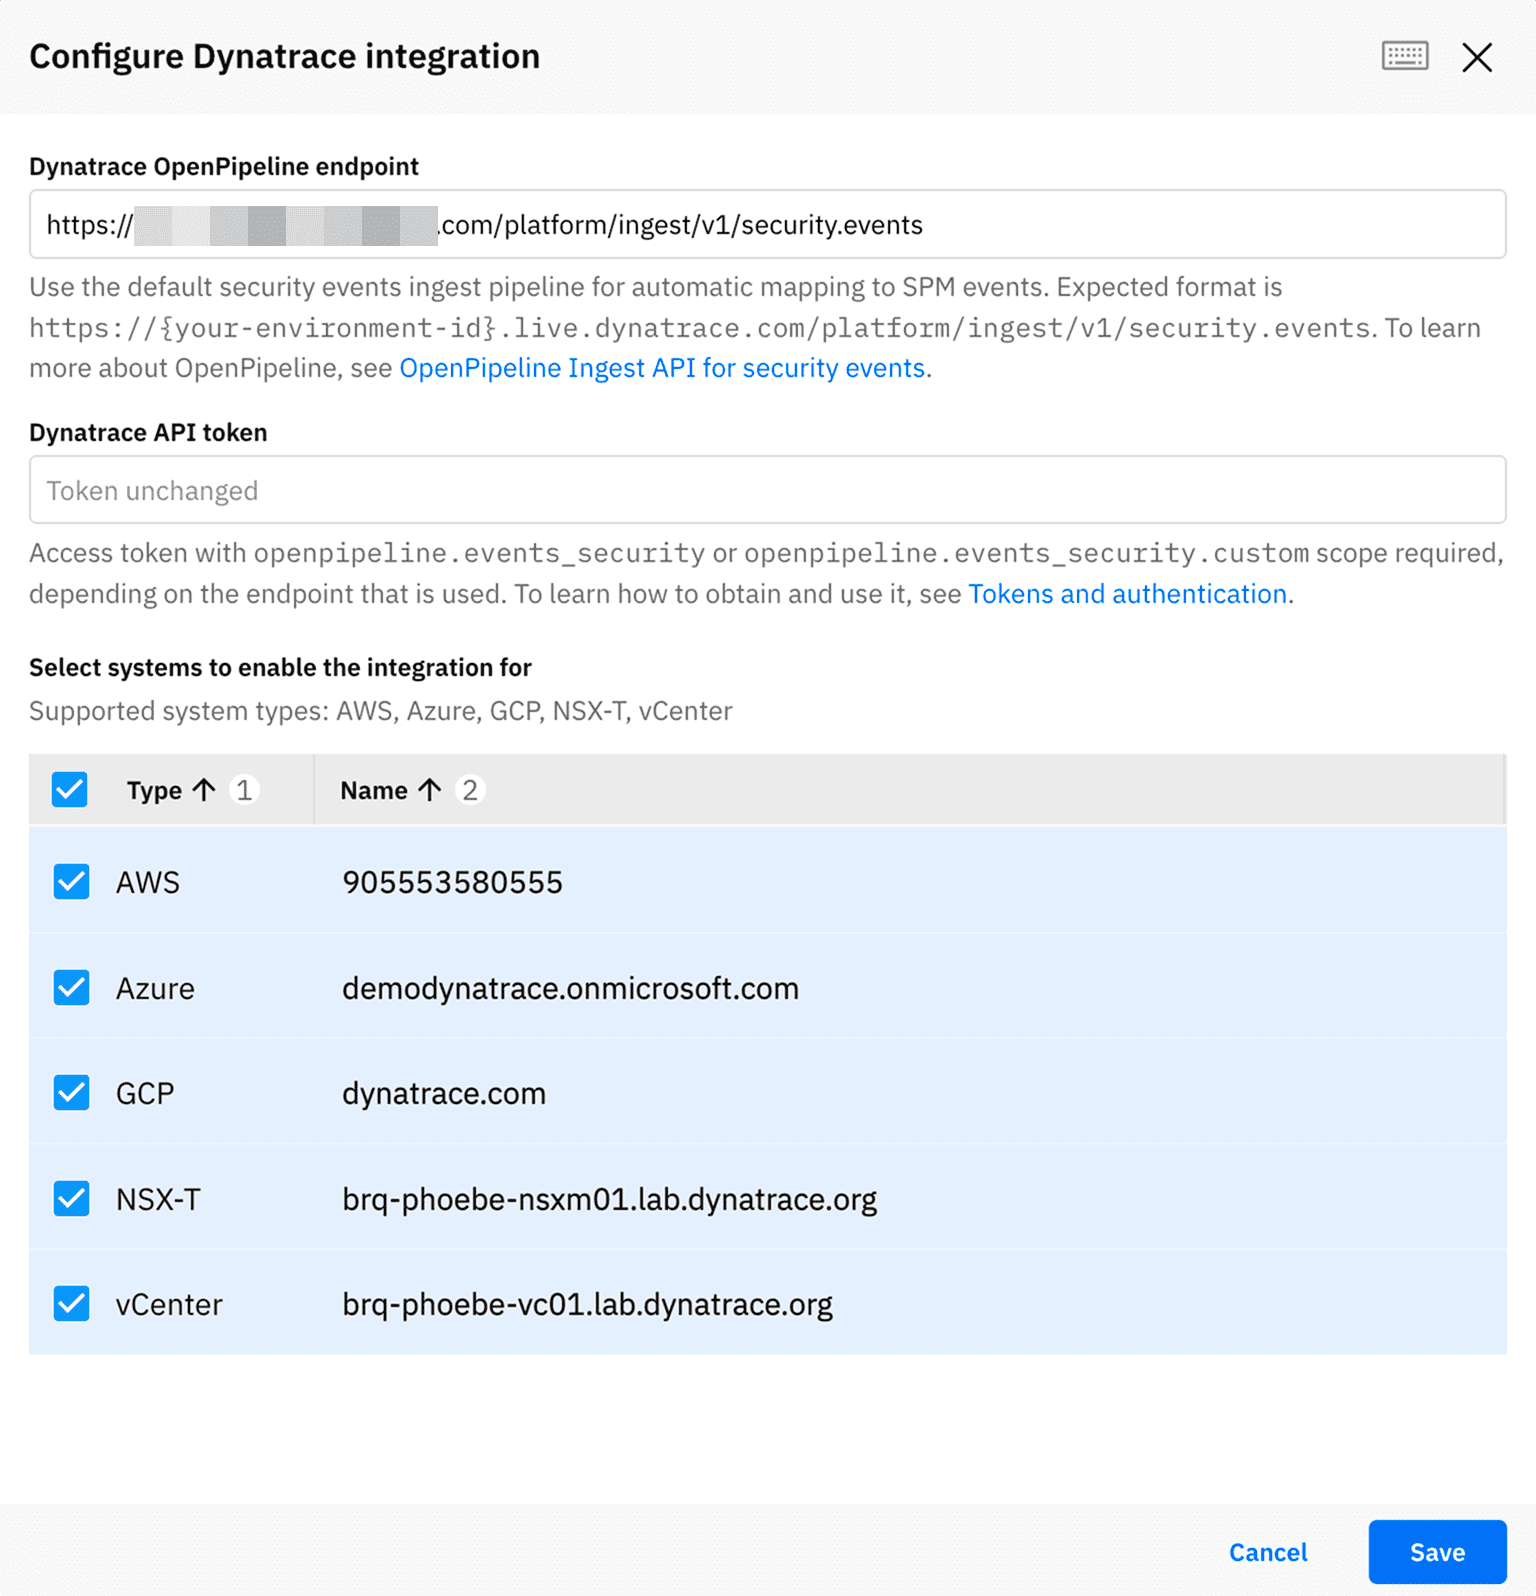
Task: Click the NSX-T type label
Action: pos(158,1199)
